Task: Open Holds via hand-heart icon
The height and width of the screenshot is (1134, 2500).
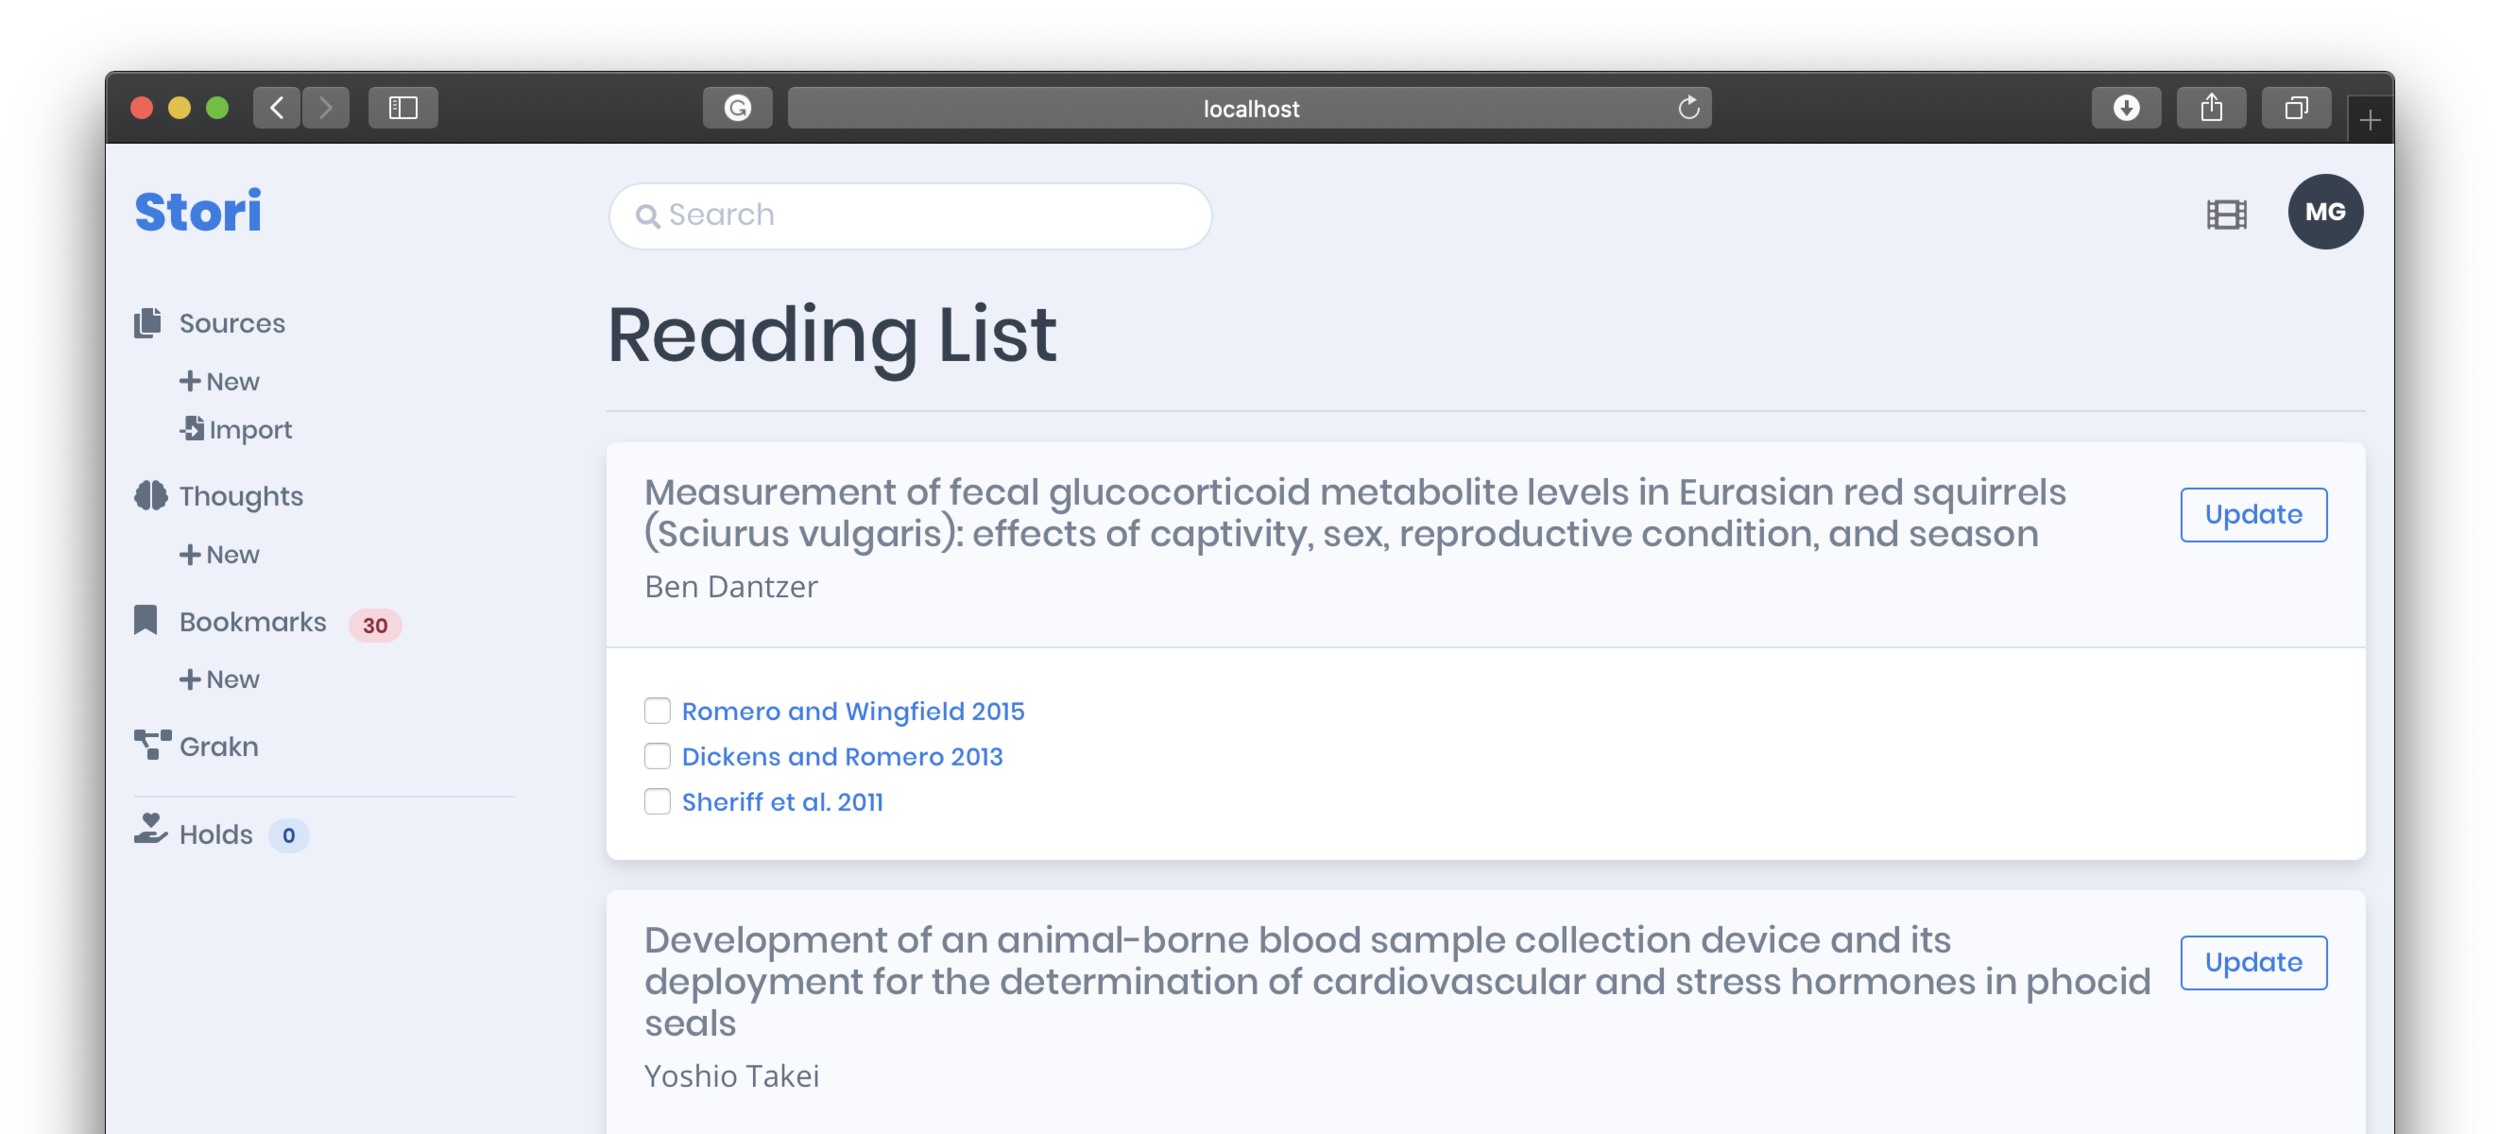Action: click(x=150, y=829)
